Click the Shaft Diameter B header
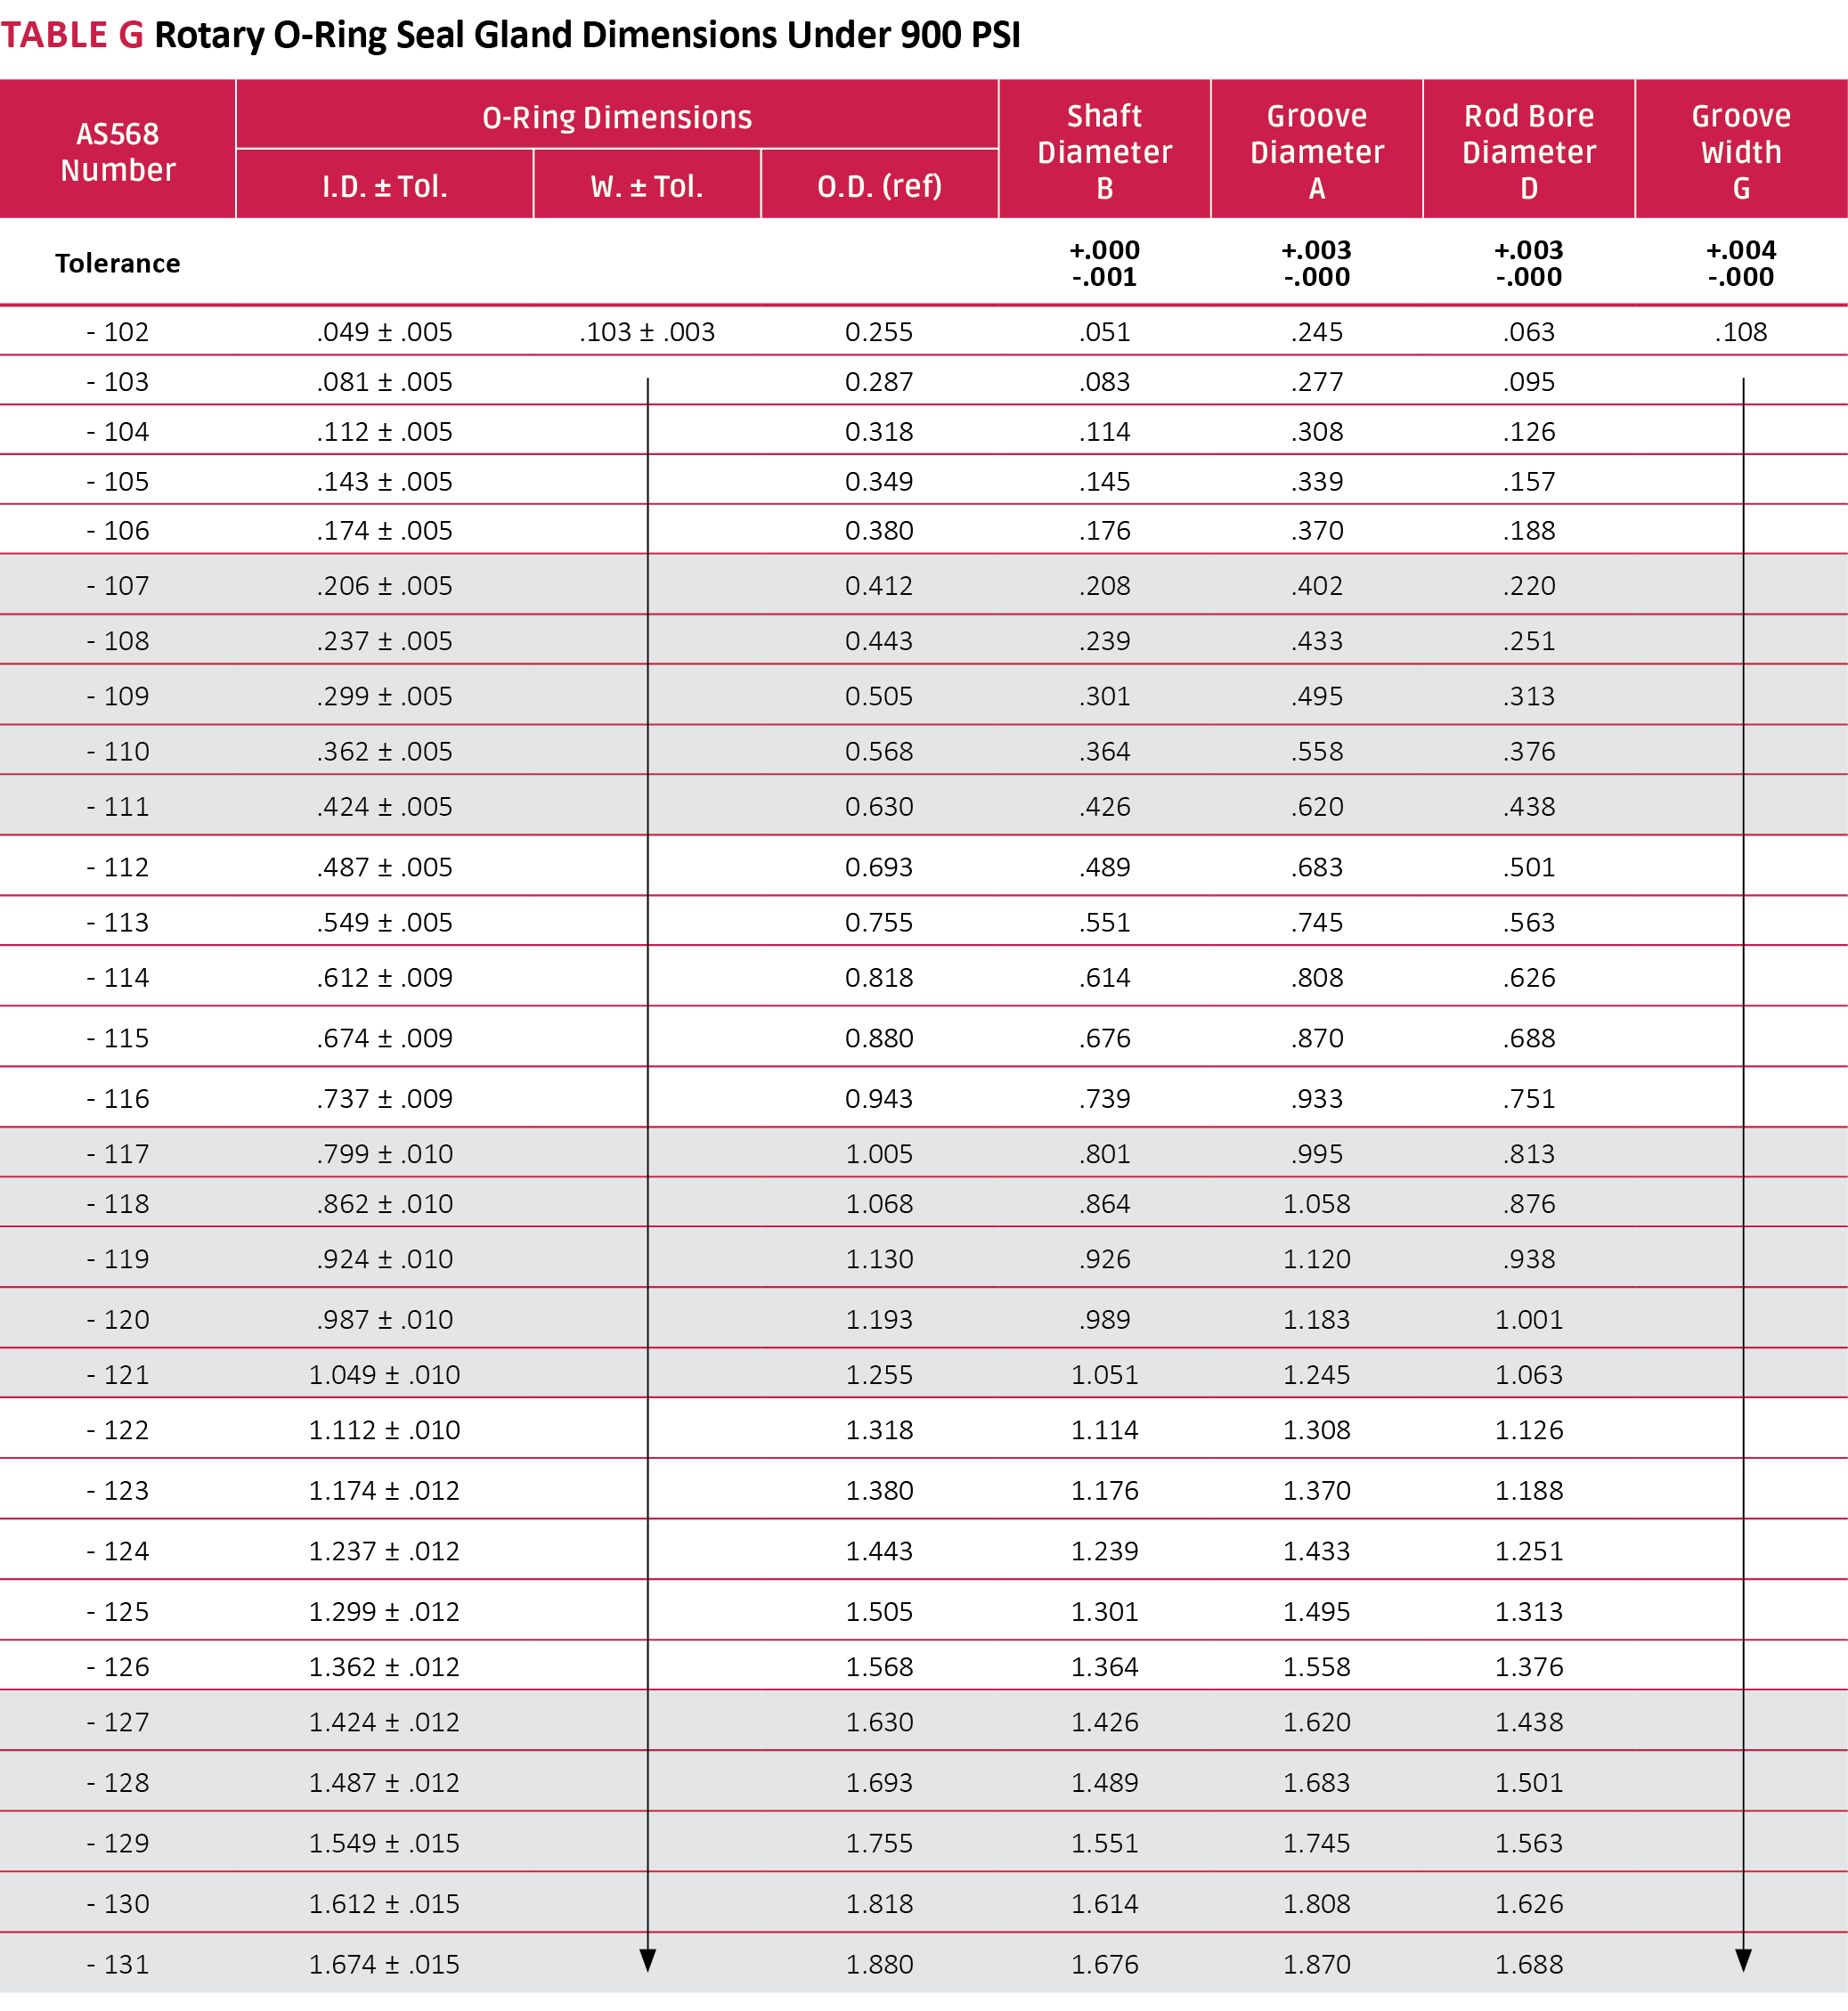This screenshot has width=1848, height=2011. click(x=1104, y=152)
